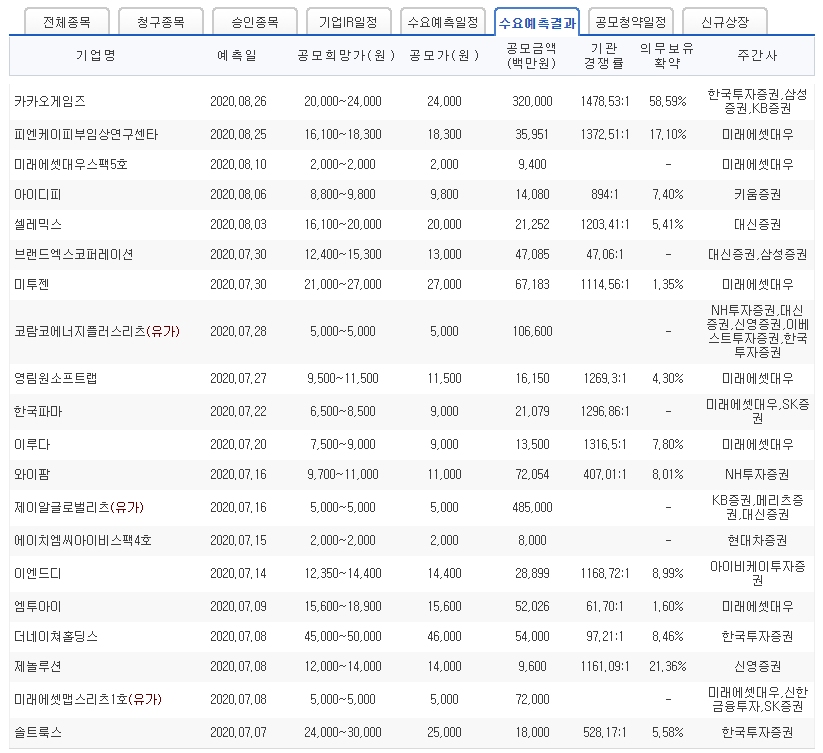The height and width of the screenshot is (753, 823).
Task: Open the 기업IR일정 tab
Action: tap(349, 22)
